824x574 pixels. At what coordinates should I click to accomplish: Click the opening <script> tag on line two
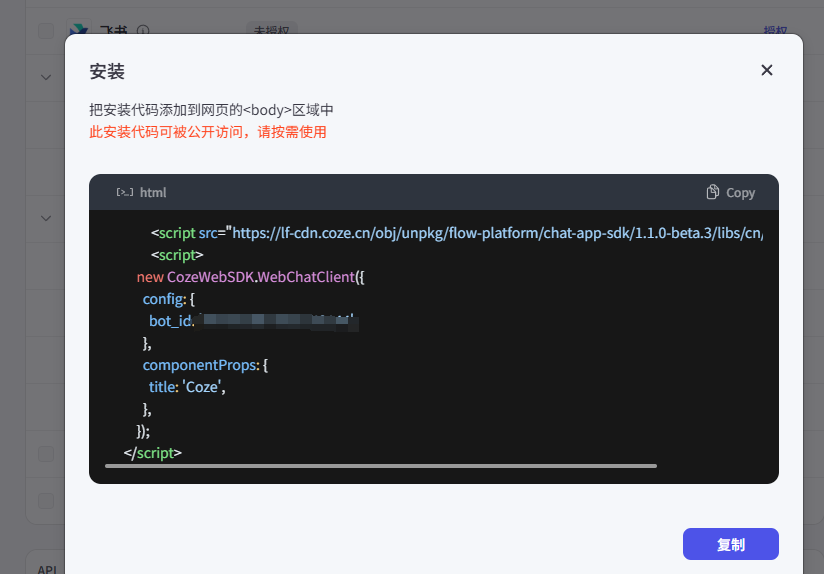click(x=177, y=255)
